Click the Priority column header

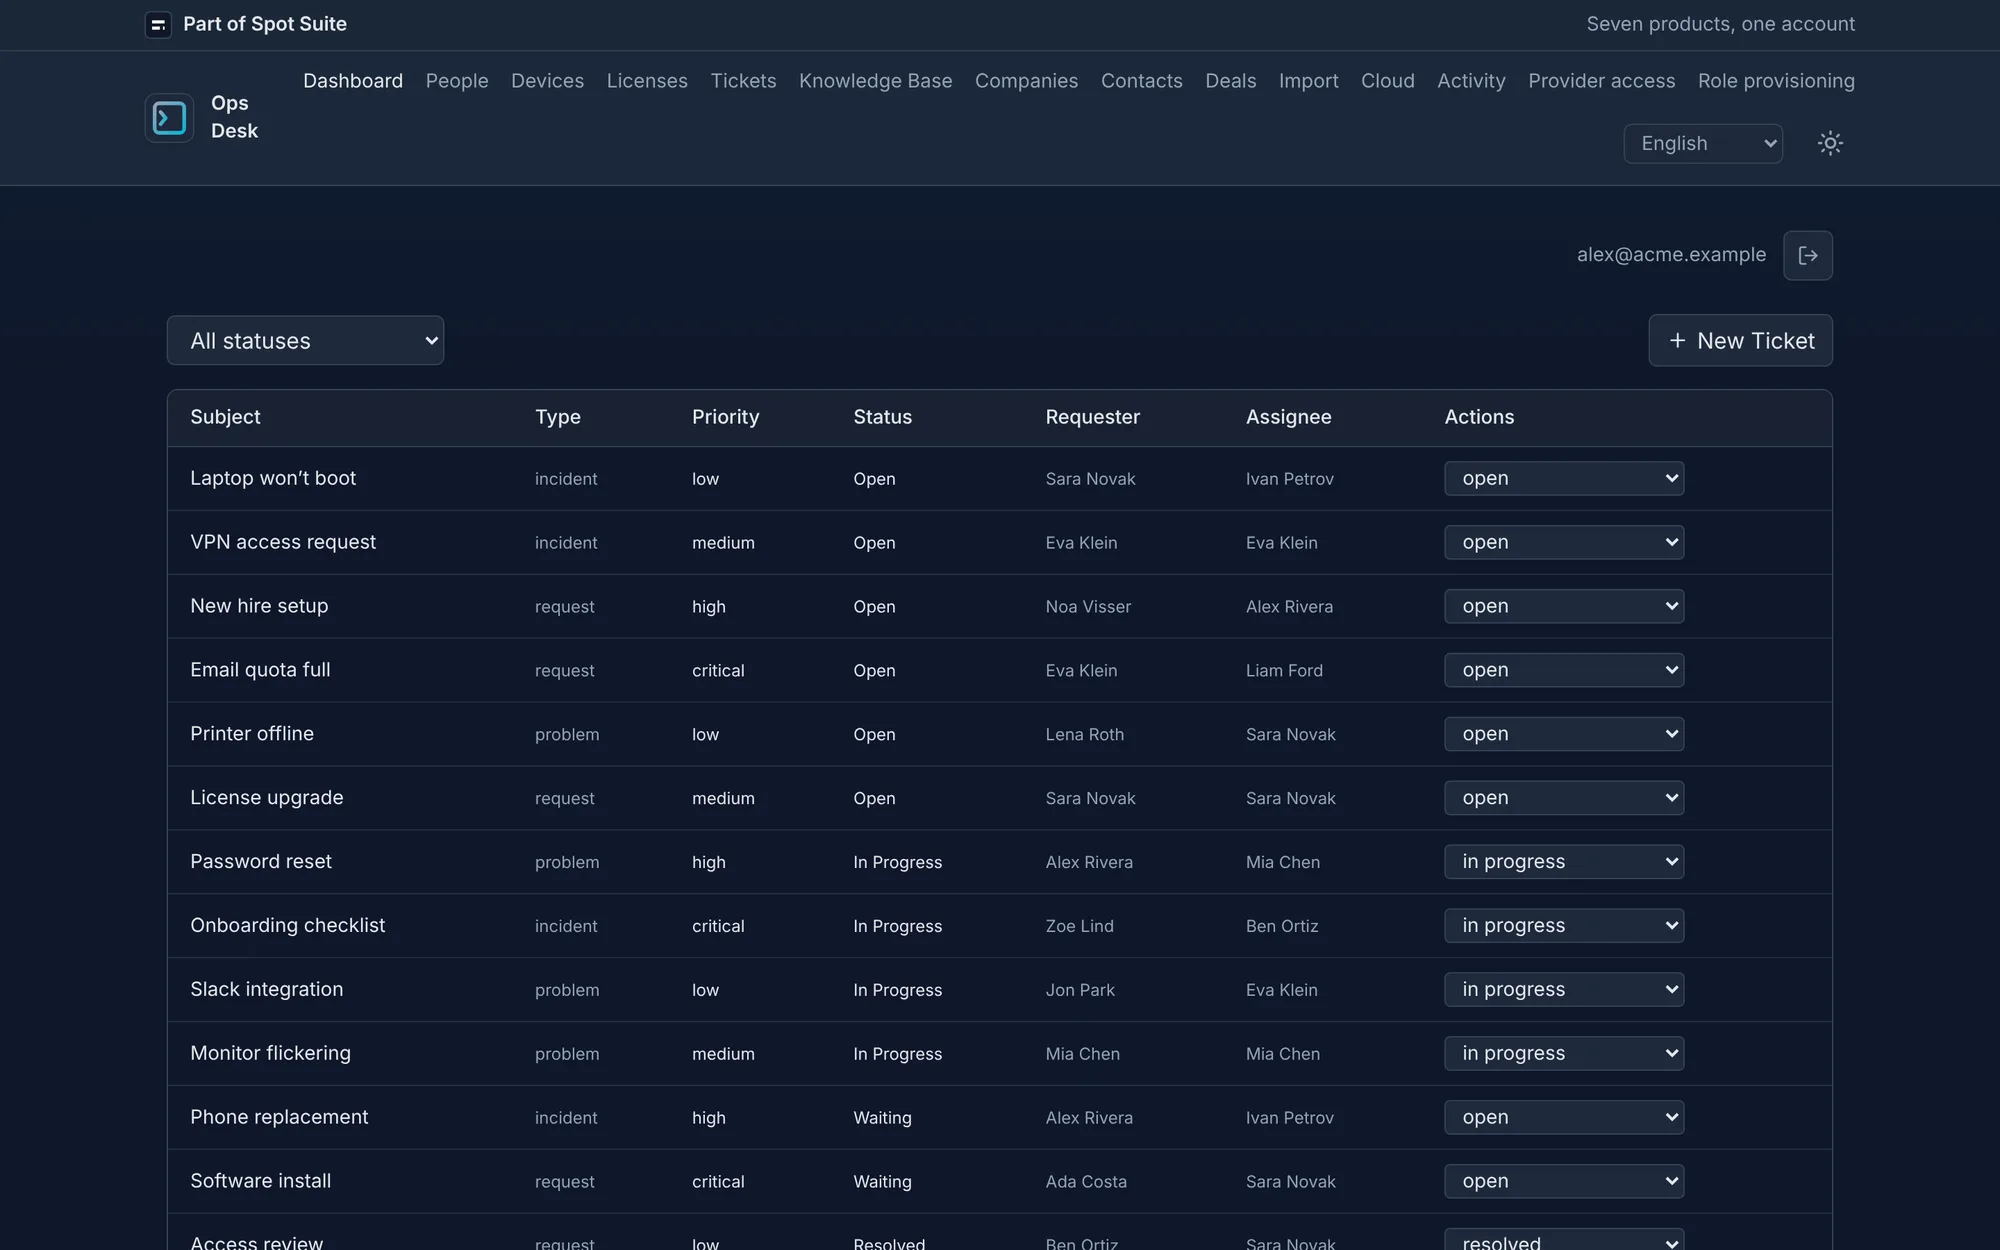(725, 417)
